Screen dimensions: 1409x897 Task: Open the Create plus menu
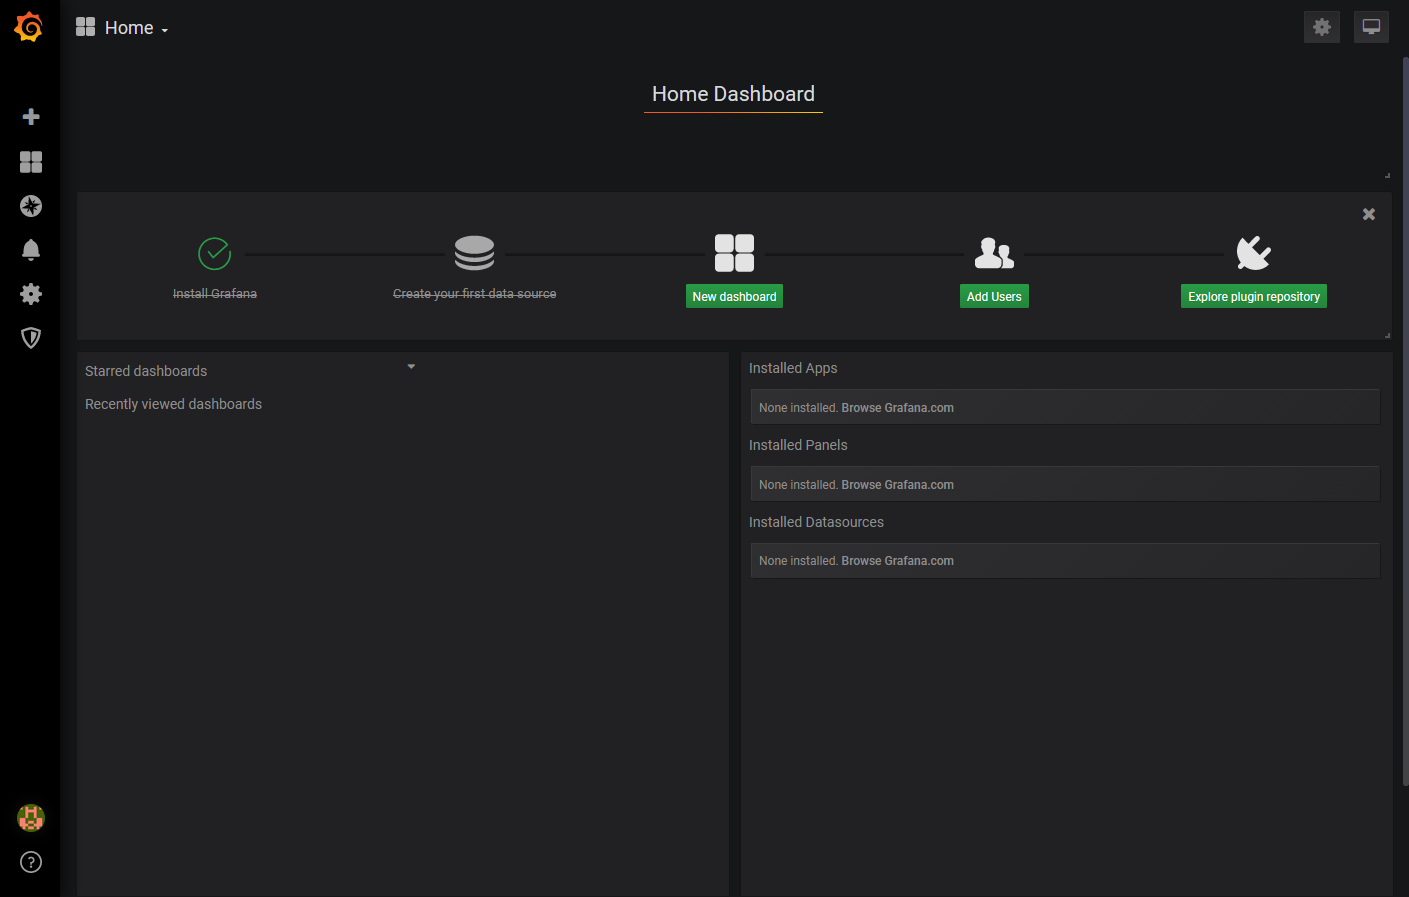[x=31, y=117]
